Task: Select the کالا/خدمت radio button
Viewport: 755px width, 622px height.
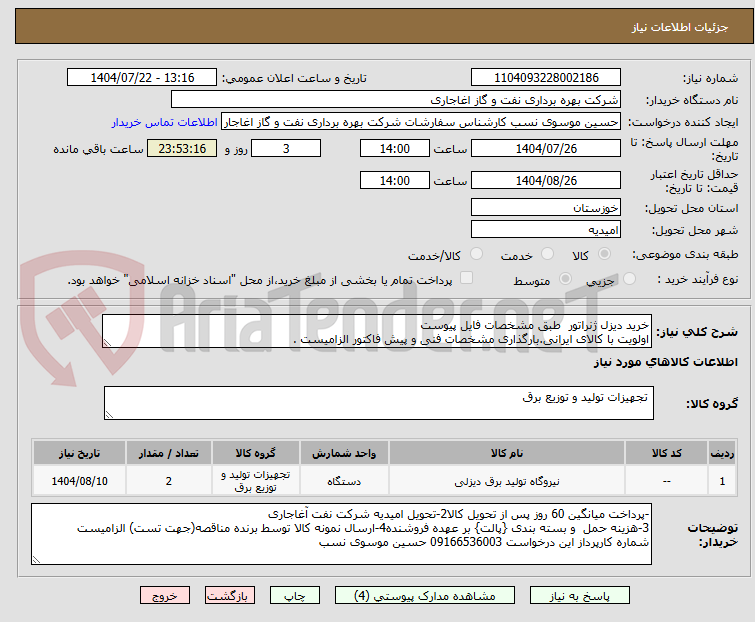Action: [476, 254]
